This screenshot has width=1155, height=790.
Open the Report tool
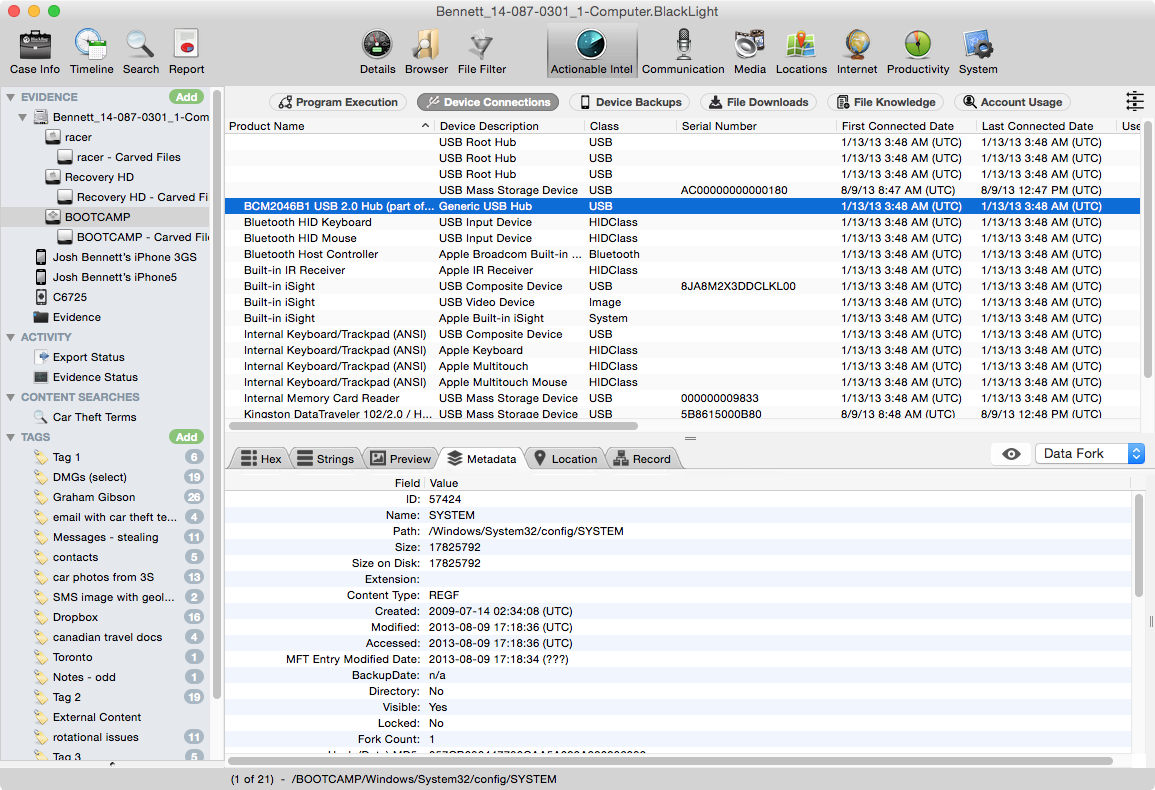pos(186,45)
